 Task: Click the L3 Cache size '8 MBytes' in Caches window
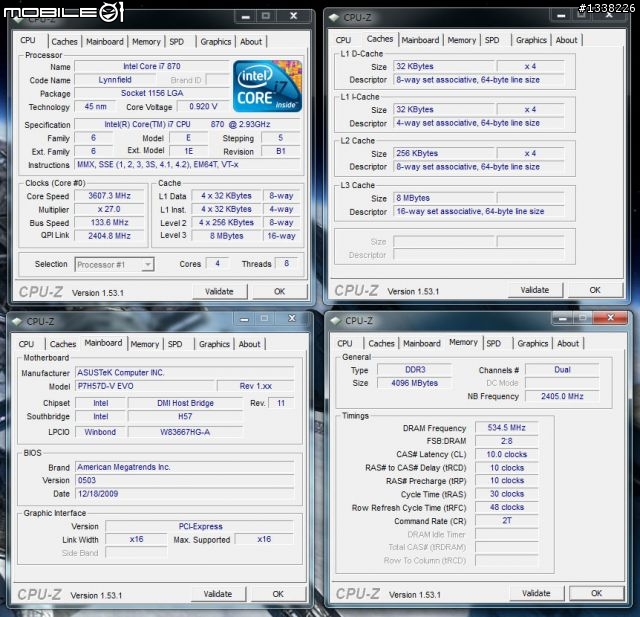click(x=443, y=198)
